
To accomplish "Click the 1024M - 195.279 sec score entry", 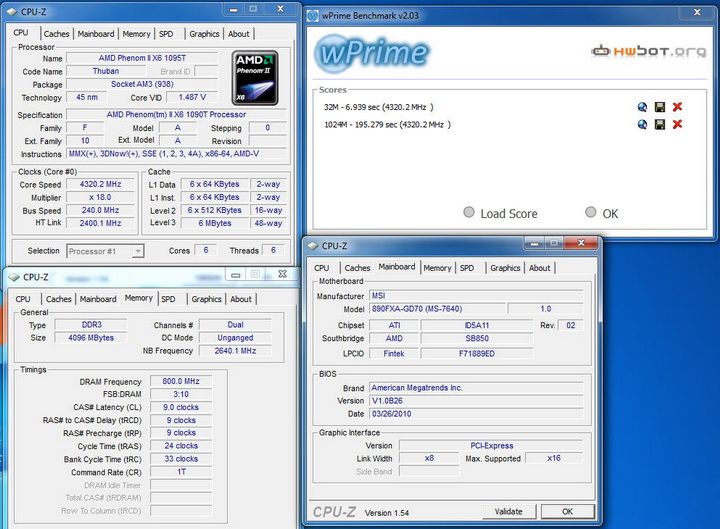I will tap(388, 124).
